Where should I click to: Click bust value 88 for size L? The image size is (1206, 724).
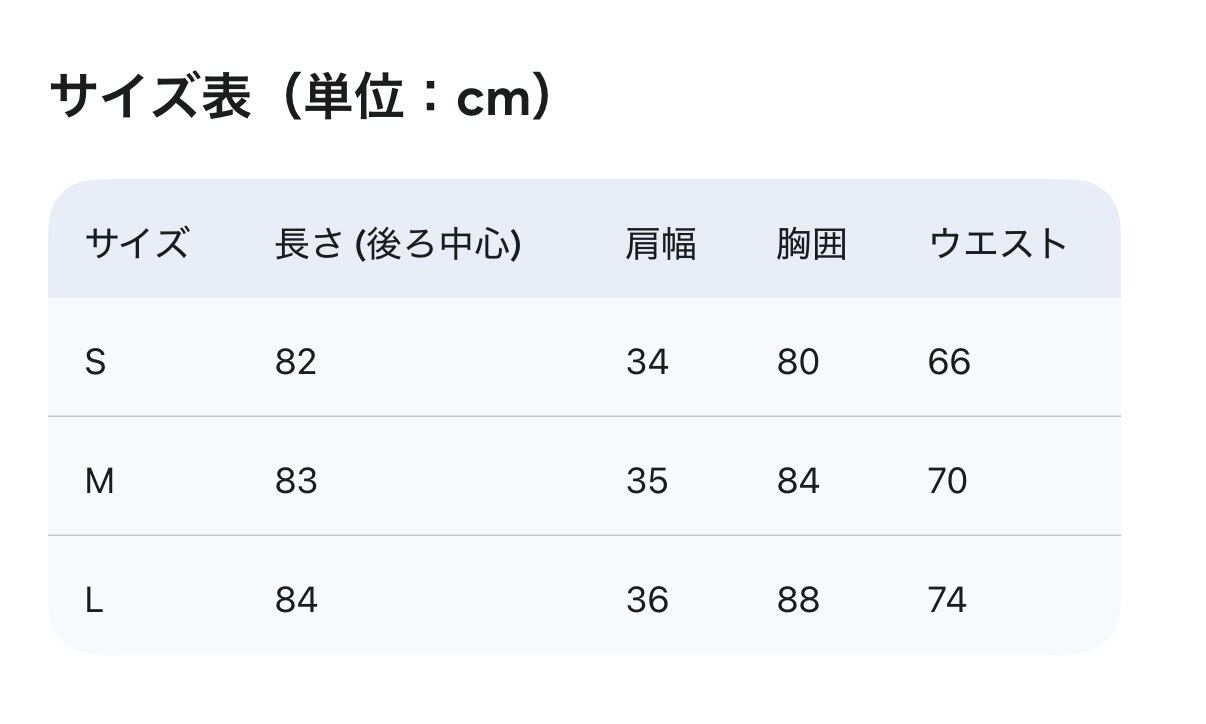797,600
